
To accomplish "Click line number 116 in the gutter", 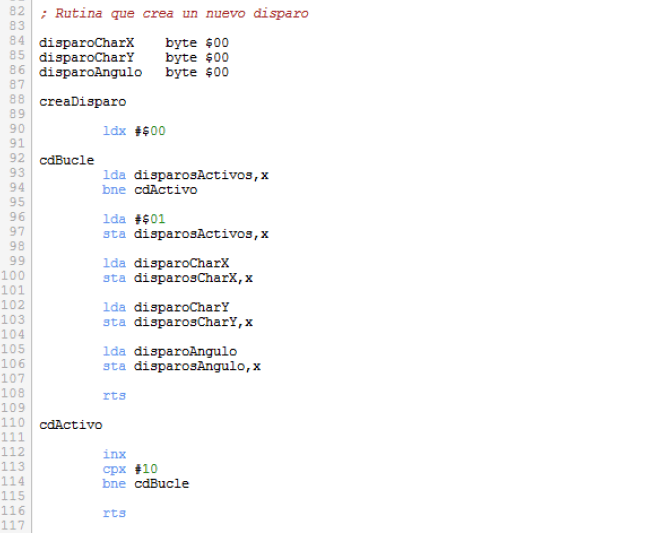I will [15, 513].
